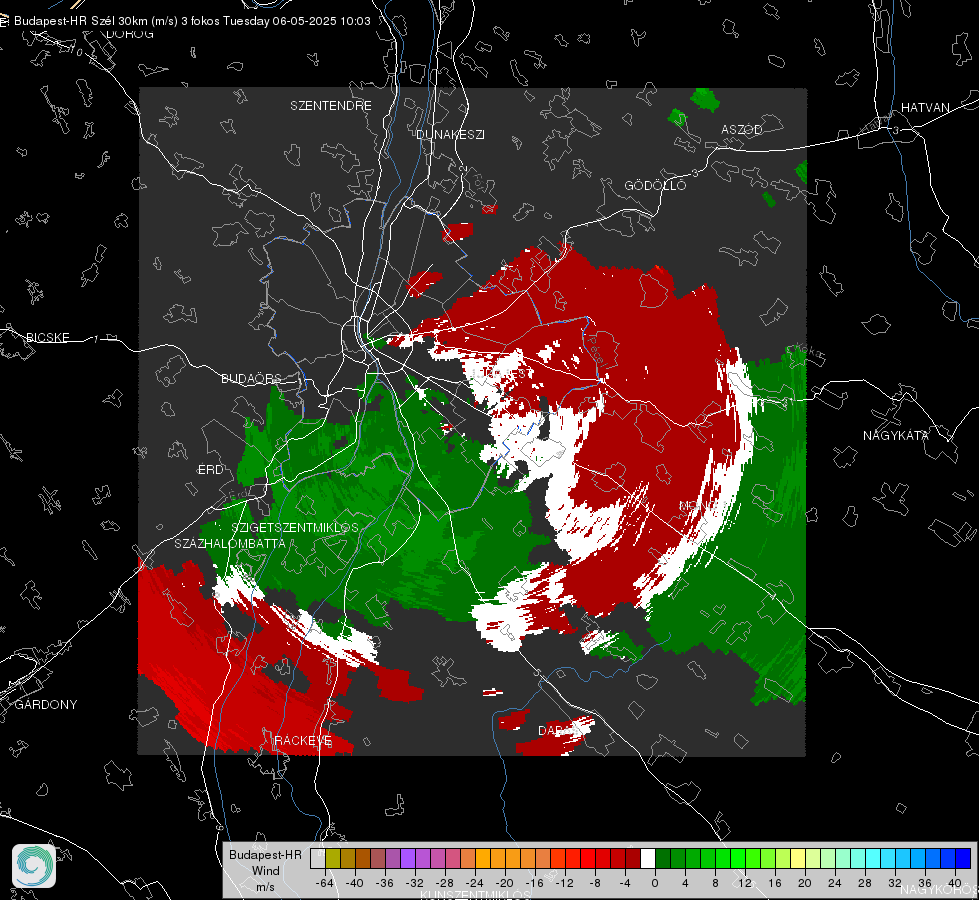Click the BICSKE town label
Image resolution: width=979 pixels, height=900 pixels.
(48, 338)
